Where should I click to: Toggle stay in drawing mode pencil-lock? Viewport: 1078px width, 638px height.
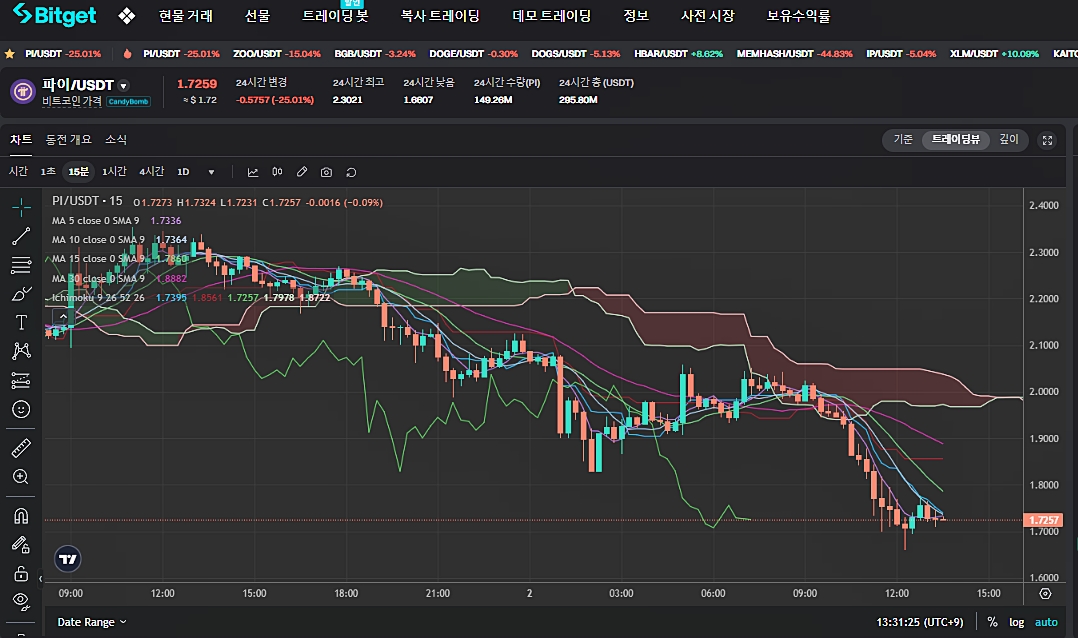tap(21, 544)
